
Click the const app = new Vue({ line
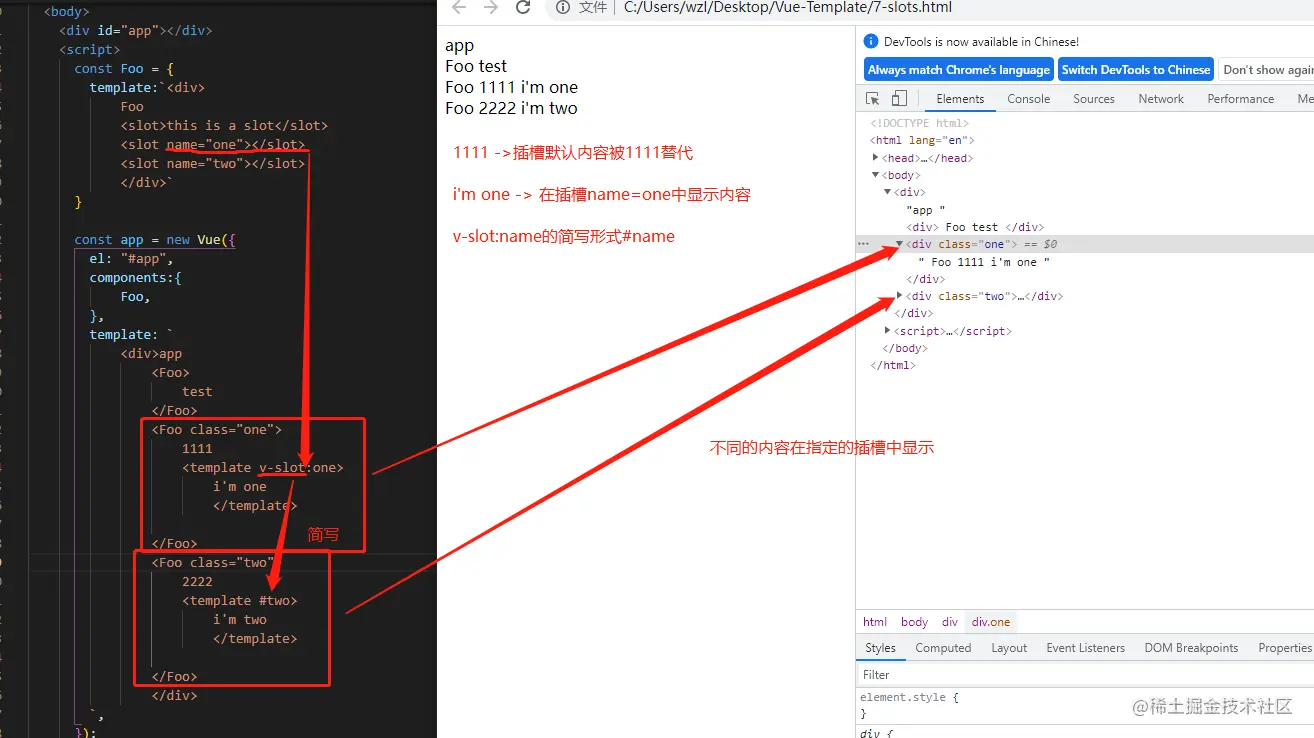click(x=155, y=240)
